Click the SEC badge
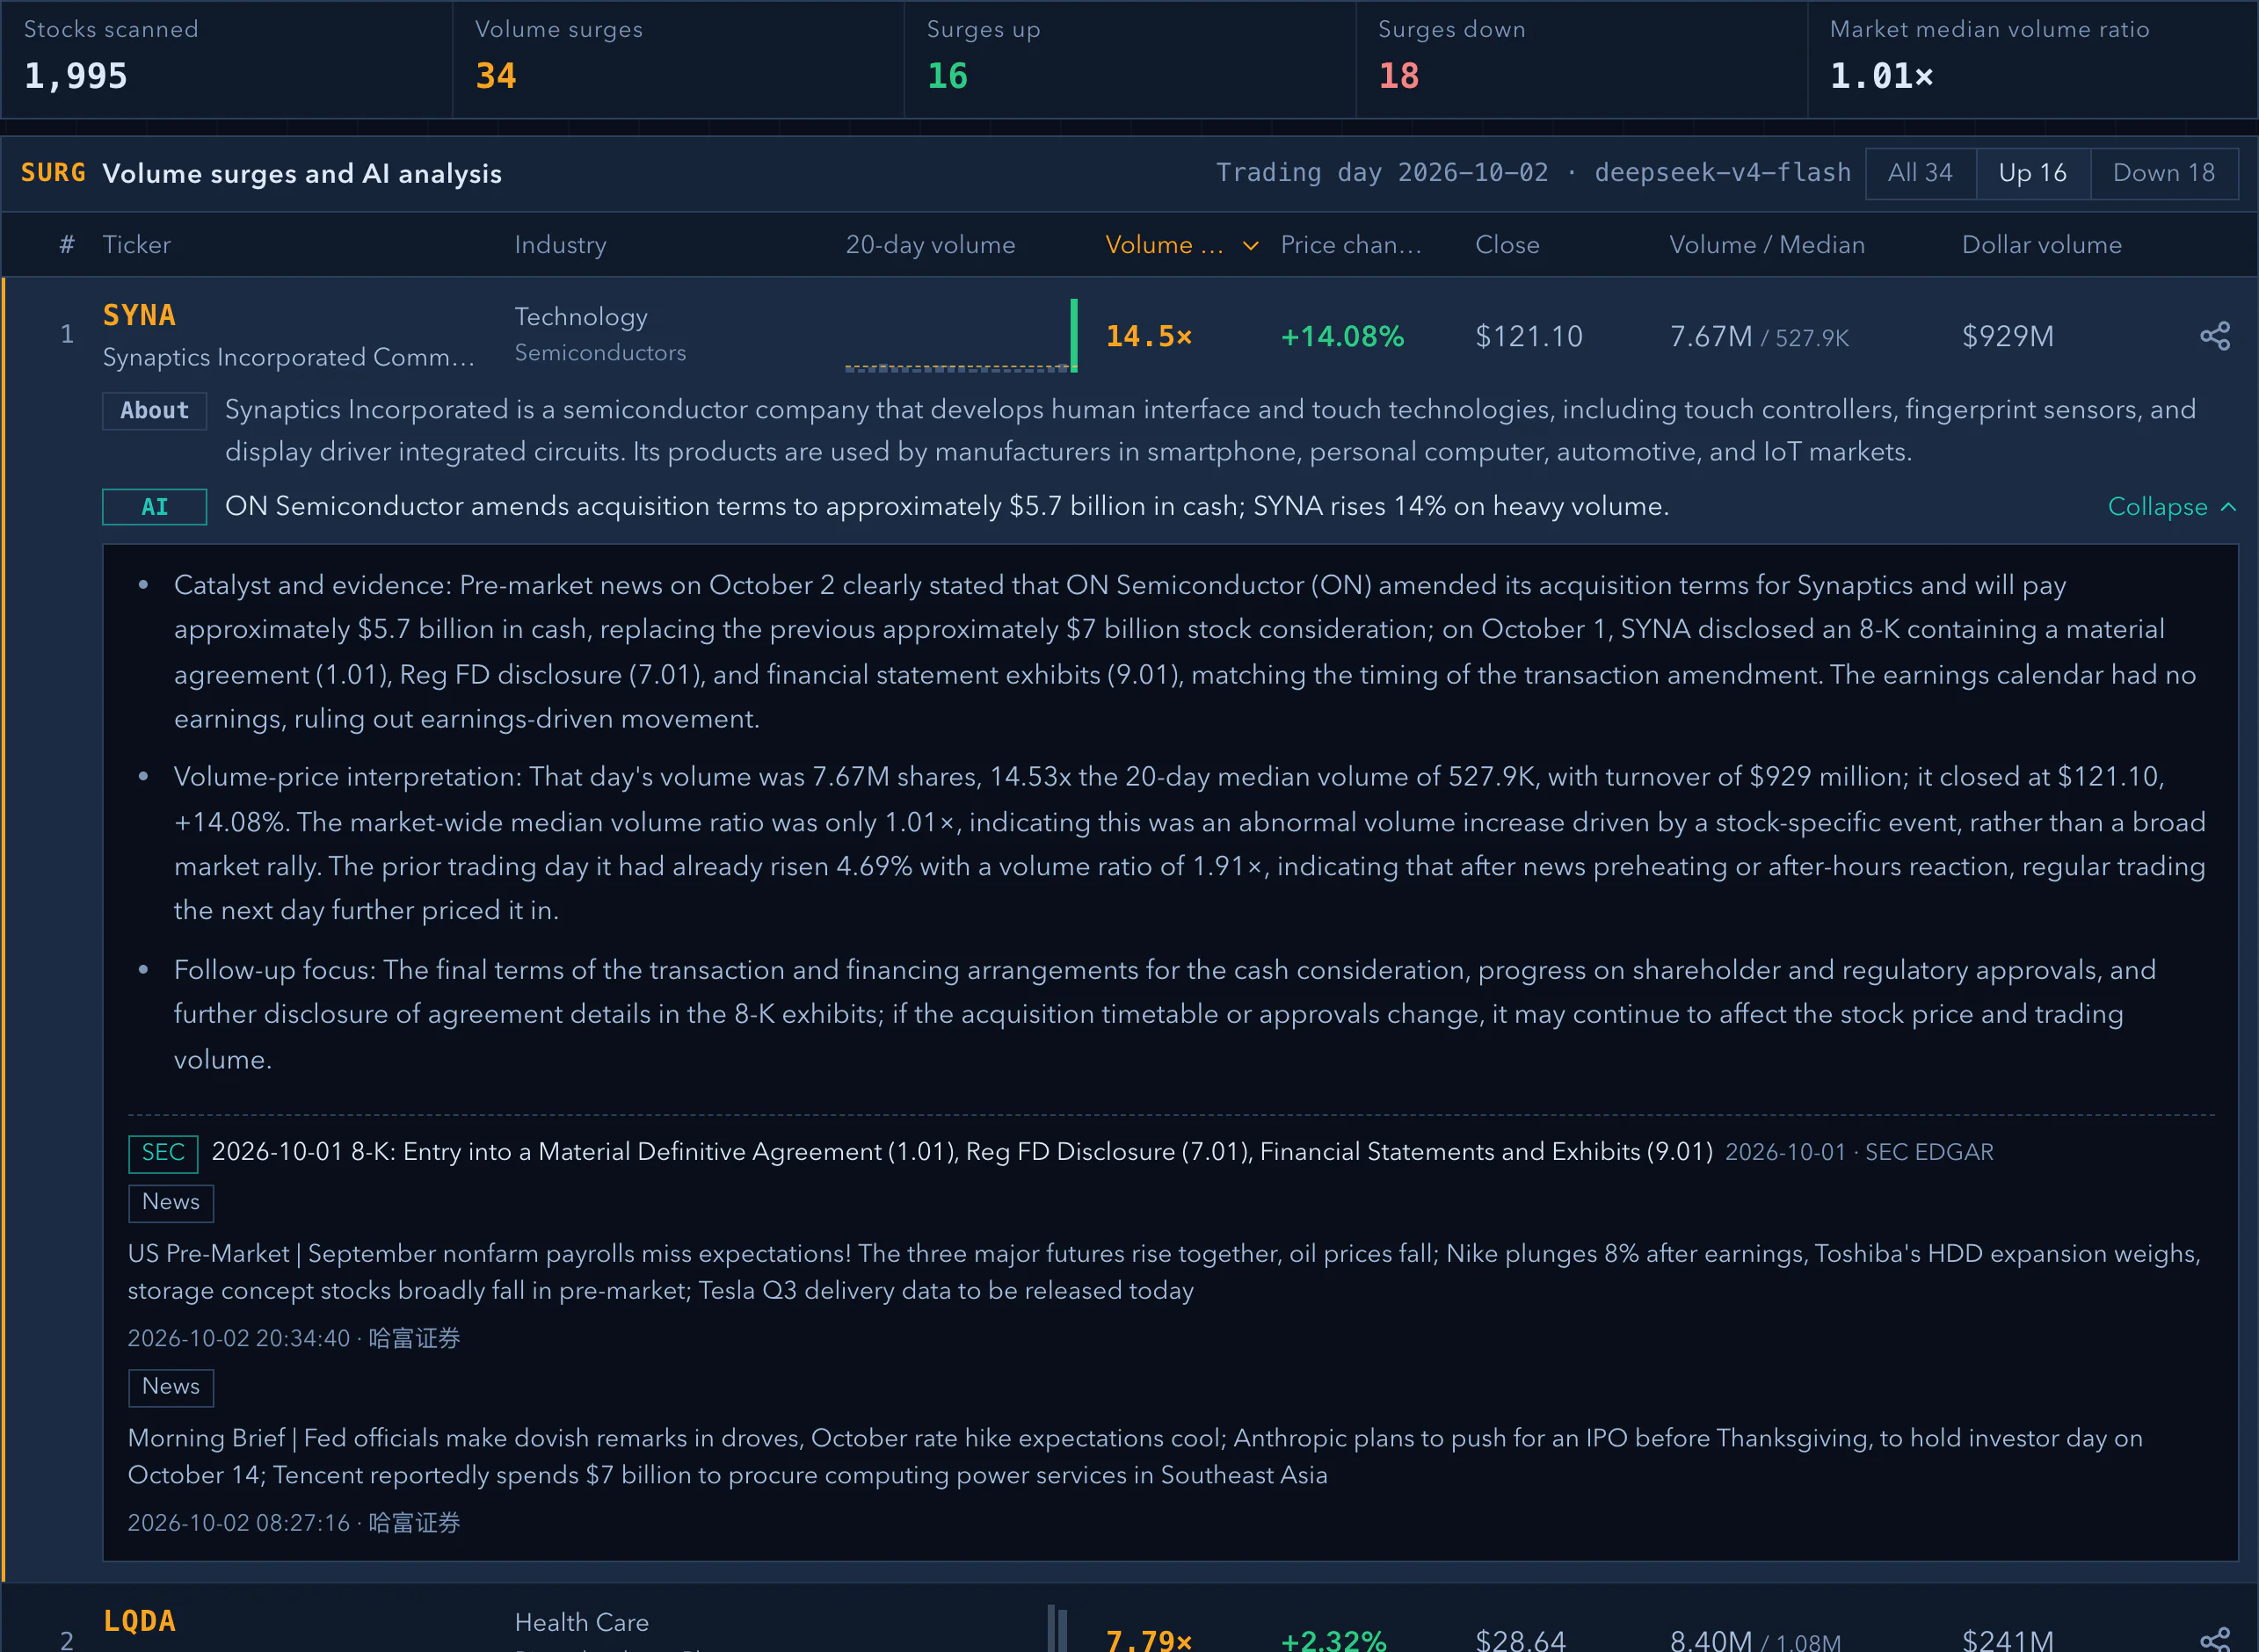Screen dimensions: 2259x1652 pos(163,1153)
